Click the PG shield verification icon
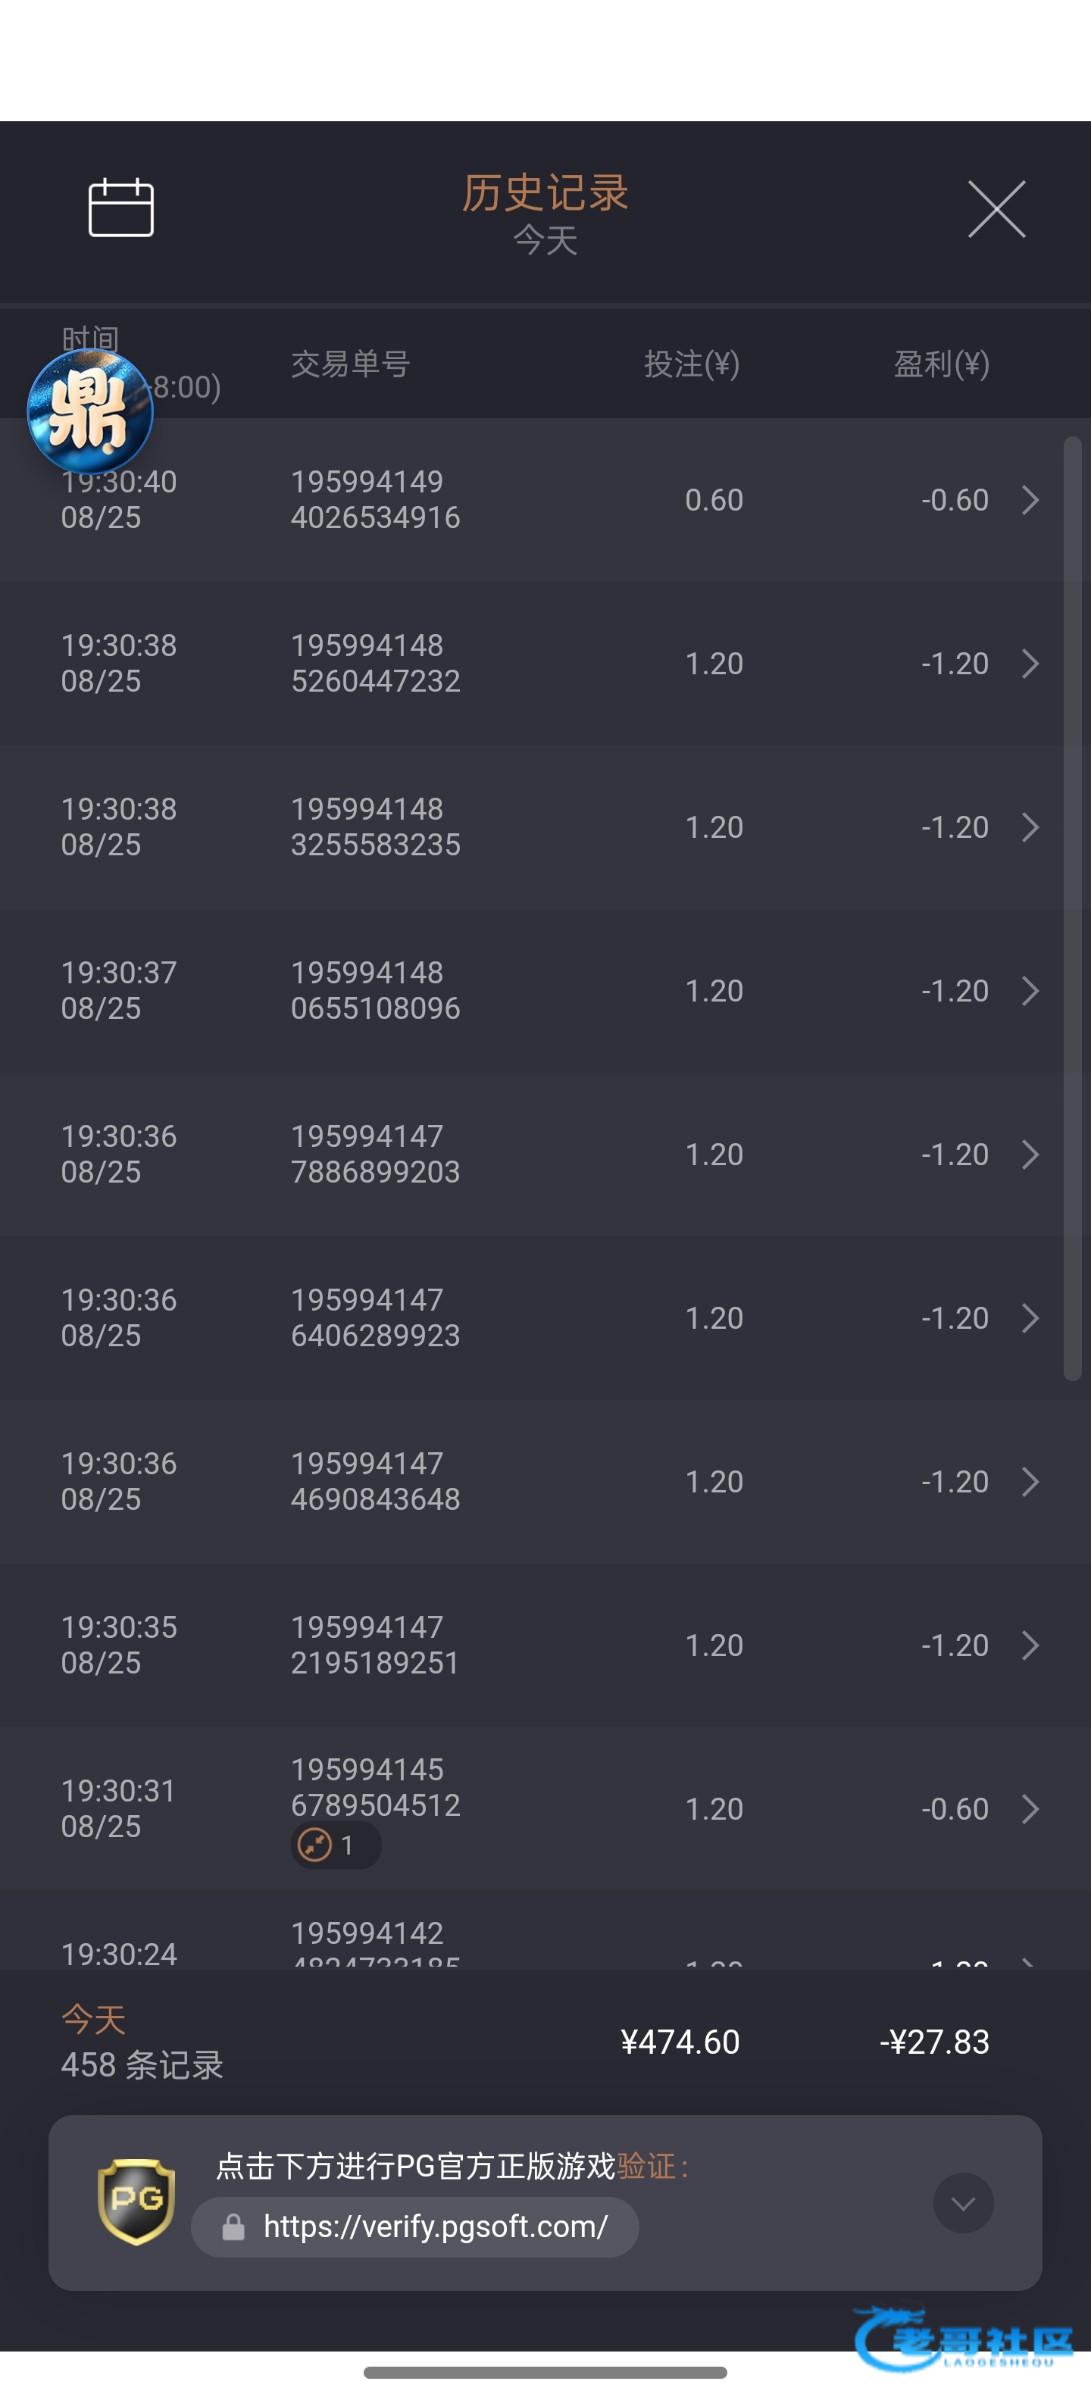The height and width of the screenshot is (2400, 1091). 136,2201
